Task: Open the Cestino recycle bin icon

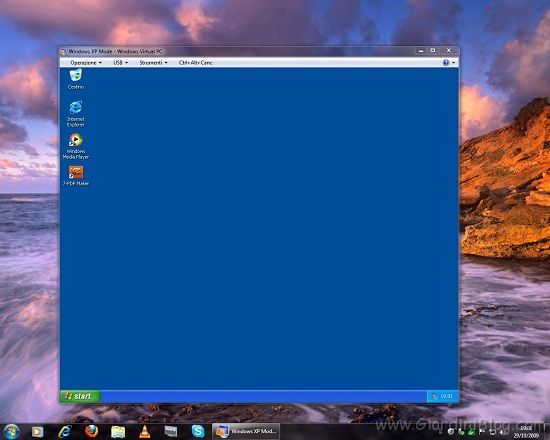Action: pyautogui.click(x=76, y=79)
